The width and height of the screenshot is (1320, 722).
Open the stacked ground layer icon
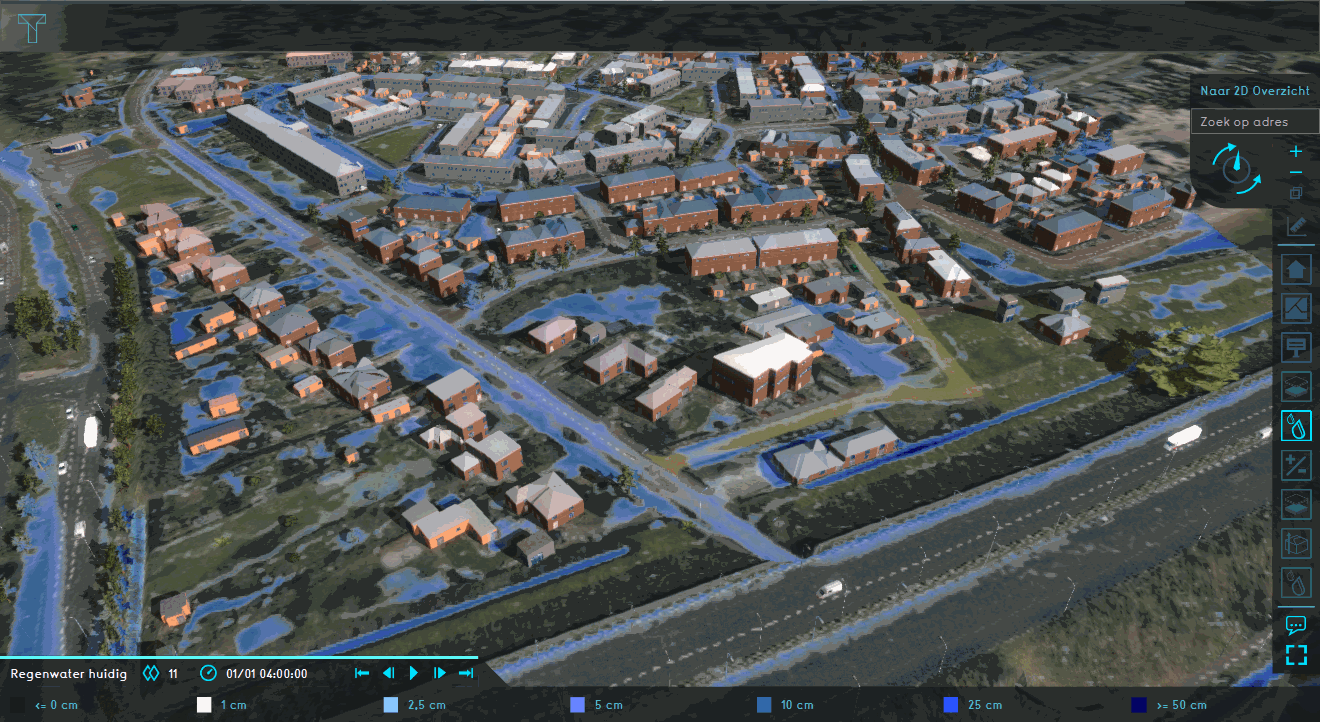click(x=1297, y=504)
